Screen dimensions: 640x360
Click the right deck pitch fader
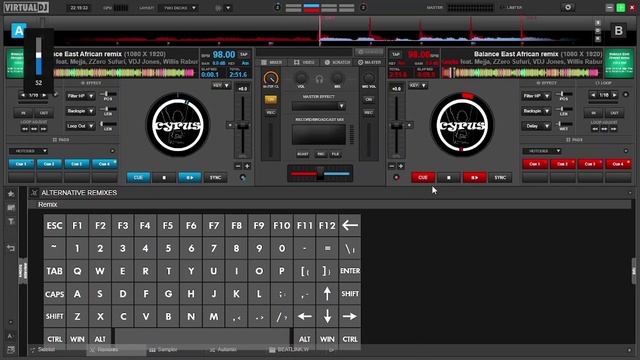click(396, 126)
